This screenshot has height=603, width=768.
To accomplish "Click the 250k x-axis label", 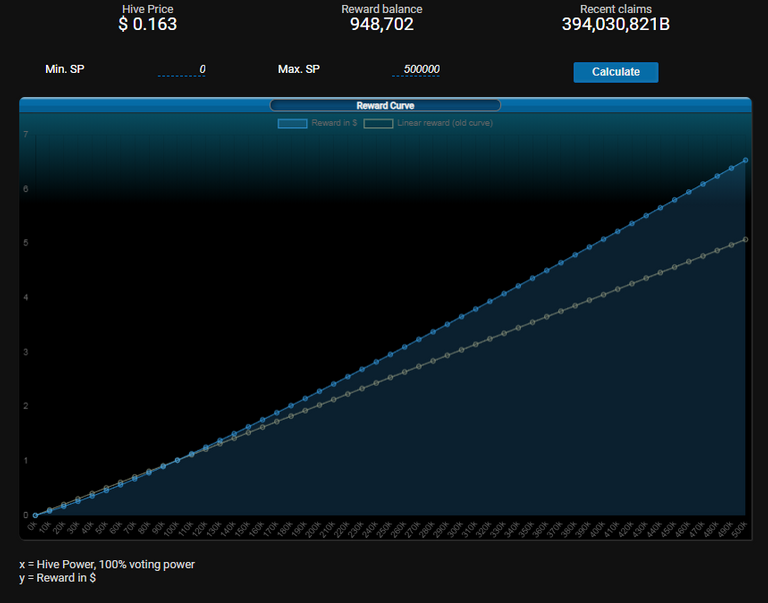I will pos(384,530).
